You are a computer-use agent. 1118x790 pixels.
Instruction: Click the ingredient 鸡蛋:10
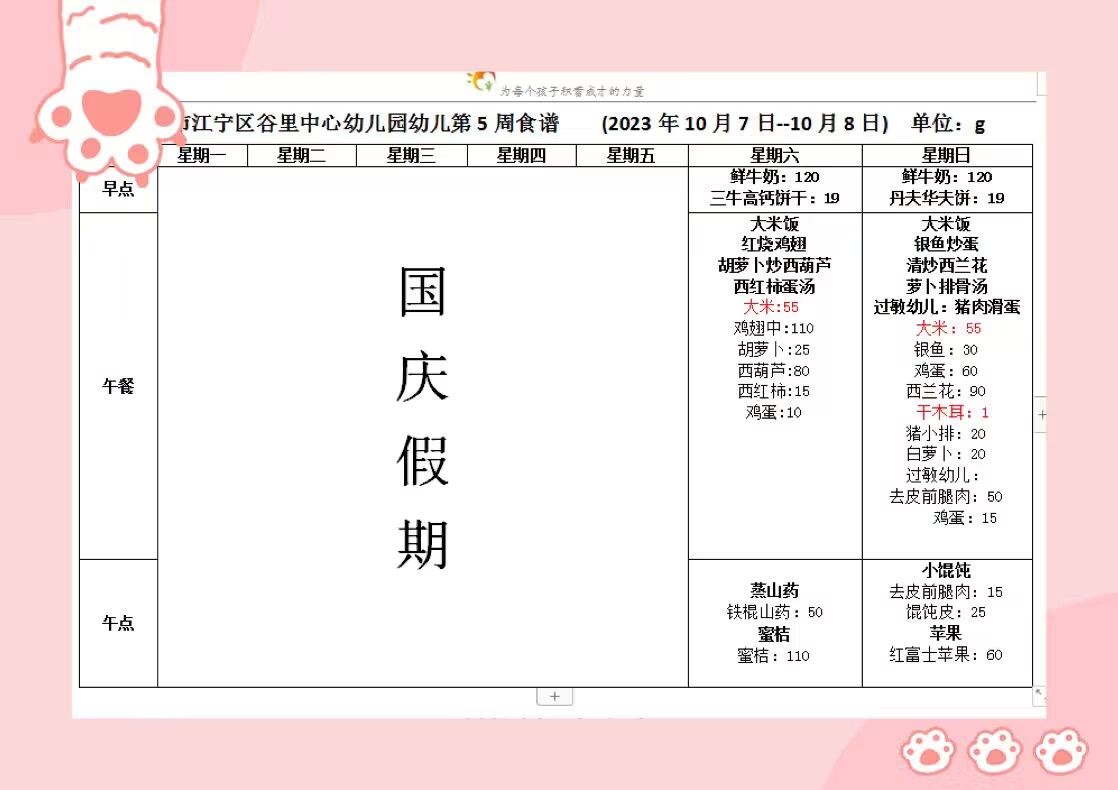point(774,412)
